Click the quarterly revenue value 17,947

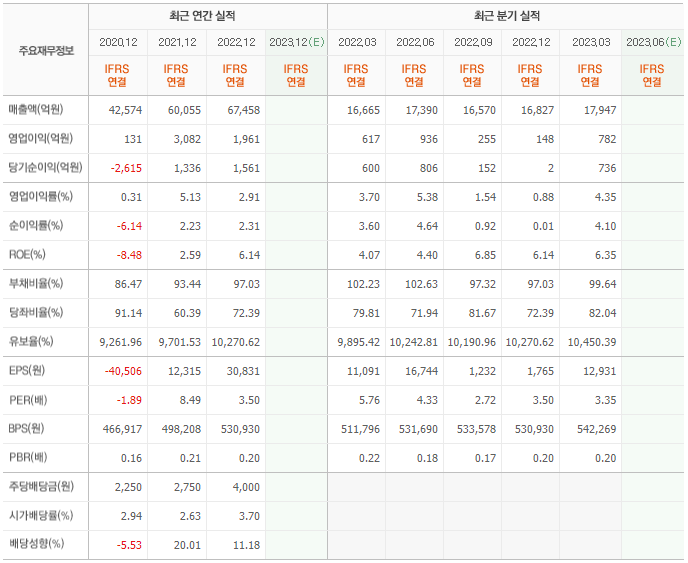tap(600, 110)
